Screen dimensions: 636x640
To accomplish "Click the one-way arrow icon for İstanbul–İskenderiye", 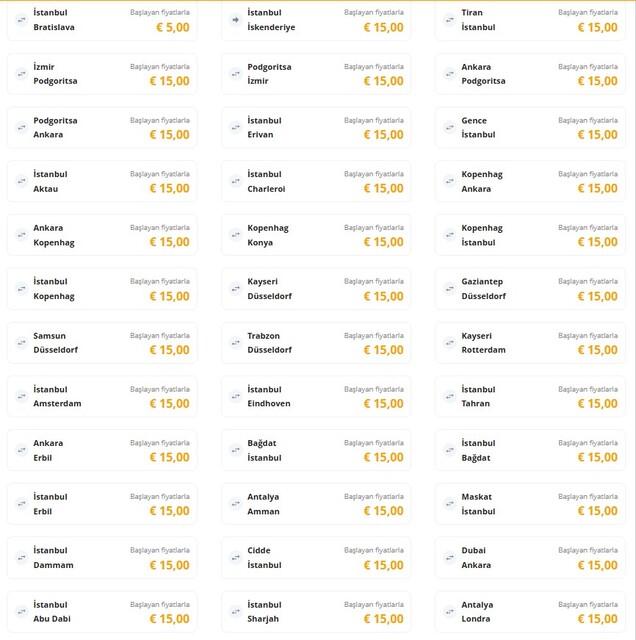I will pyautogui.click(x=236, y=20).
